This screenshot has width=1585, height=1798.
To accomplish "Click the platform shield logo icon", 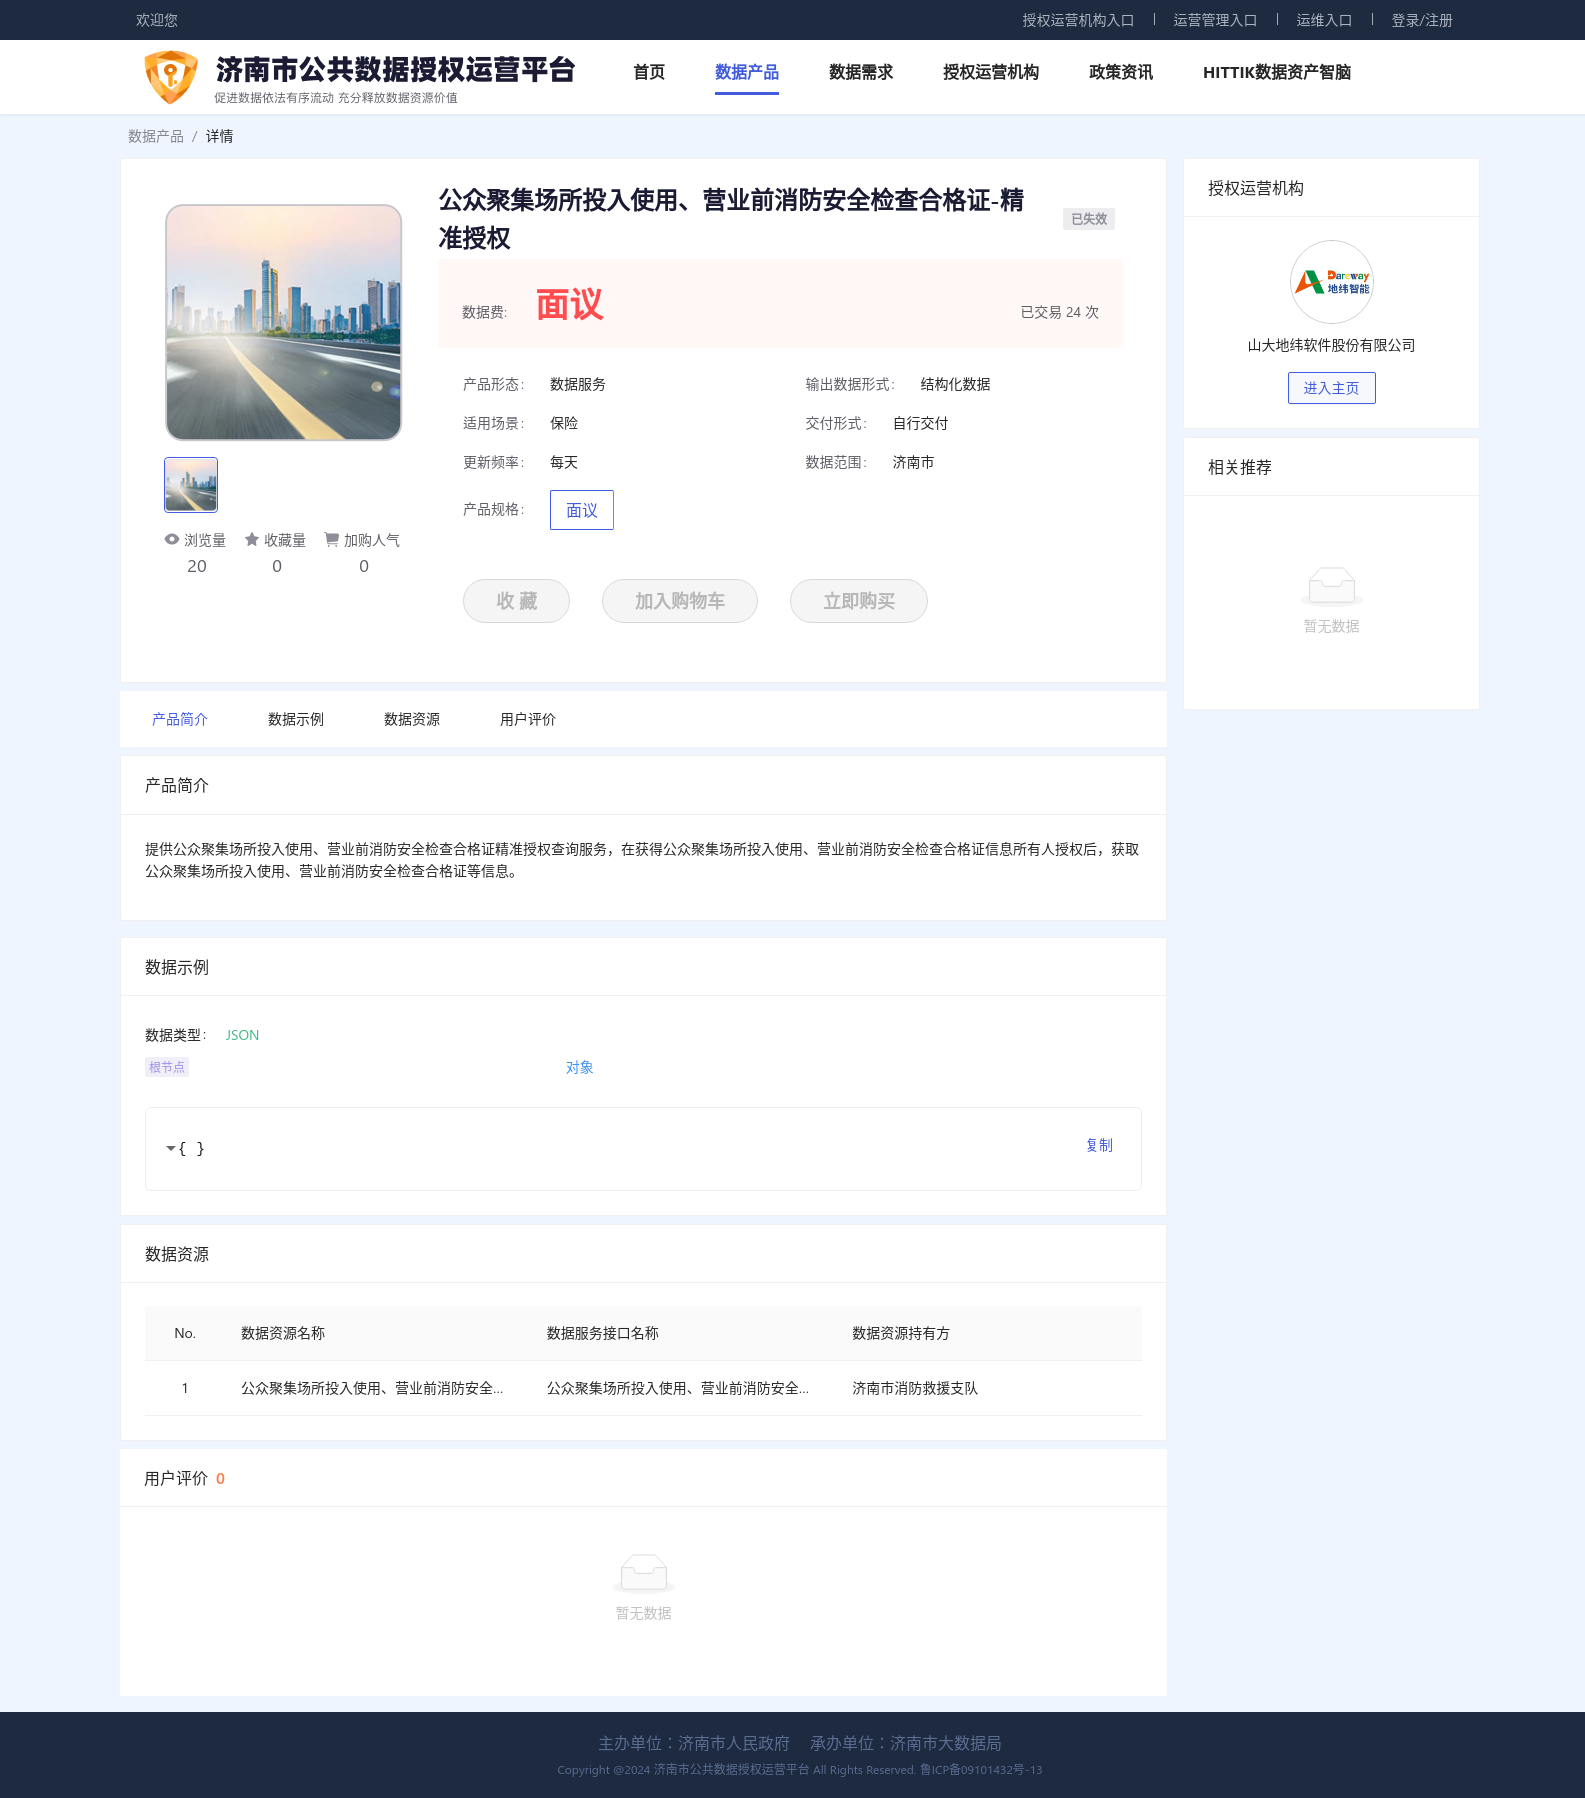I will pos(170,77).
